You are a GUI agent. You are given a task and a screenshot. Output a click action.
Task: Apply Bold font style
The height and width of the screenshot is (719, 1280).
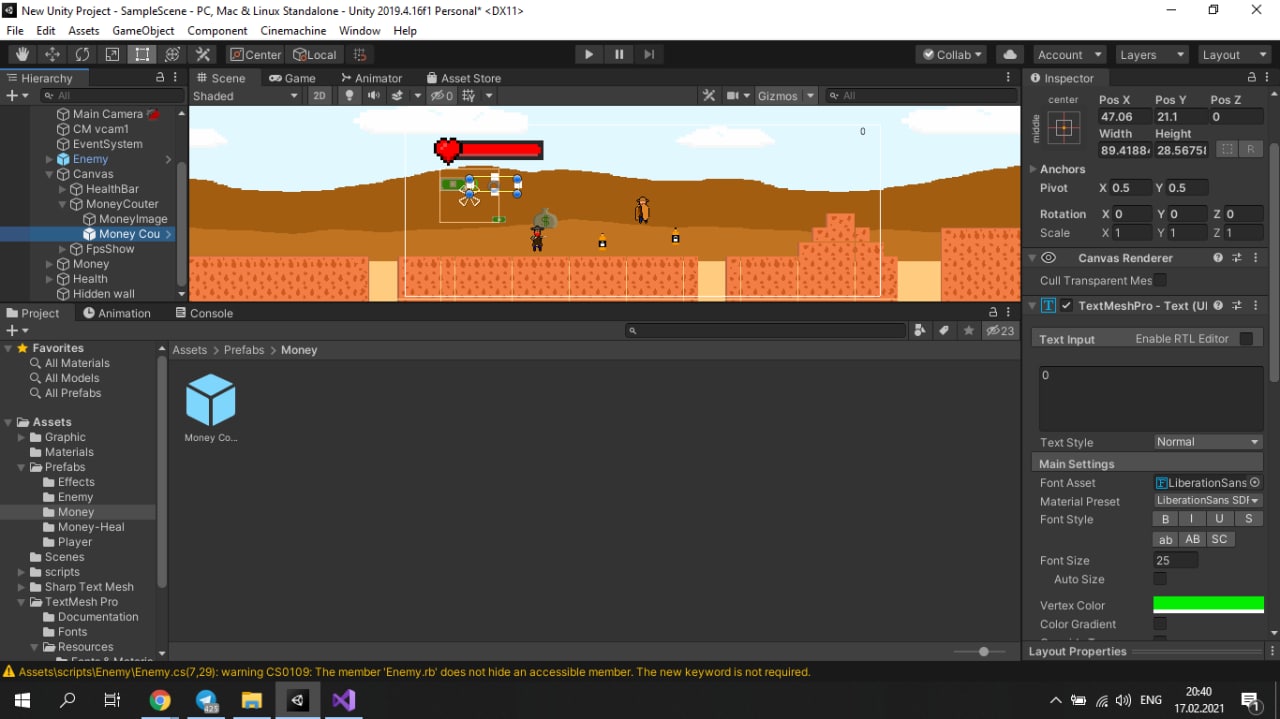click(x=1165, y=519)
